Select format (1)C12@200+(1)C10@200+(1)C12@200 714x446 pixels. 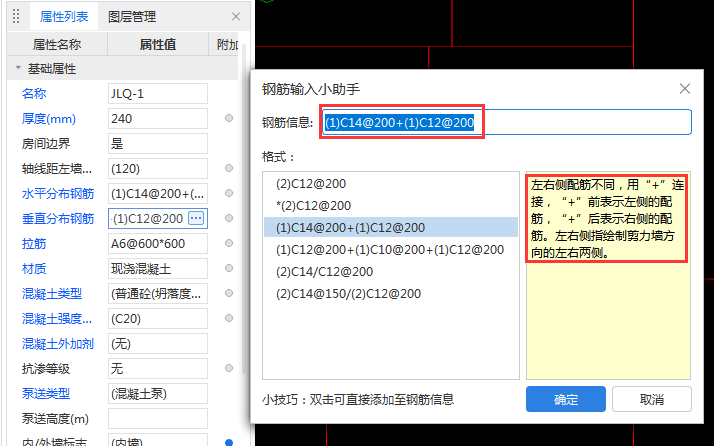[x=391, y=250]
